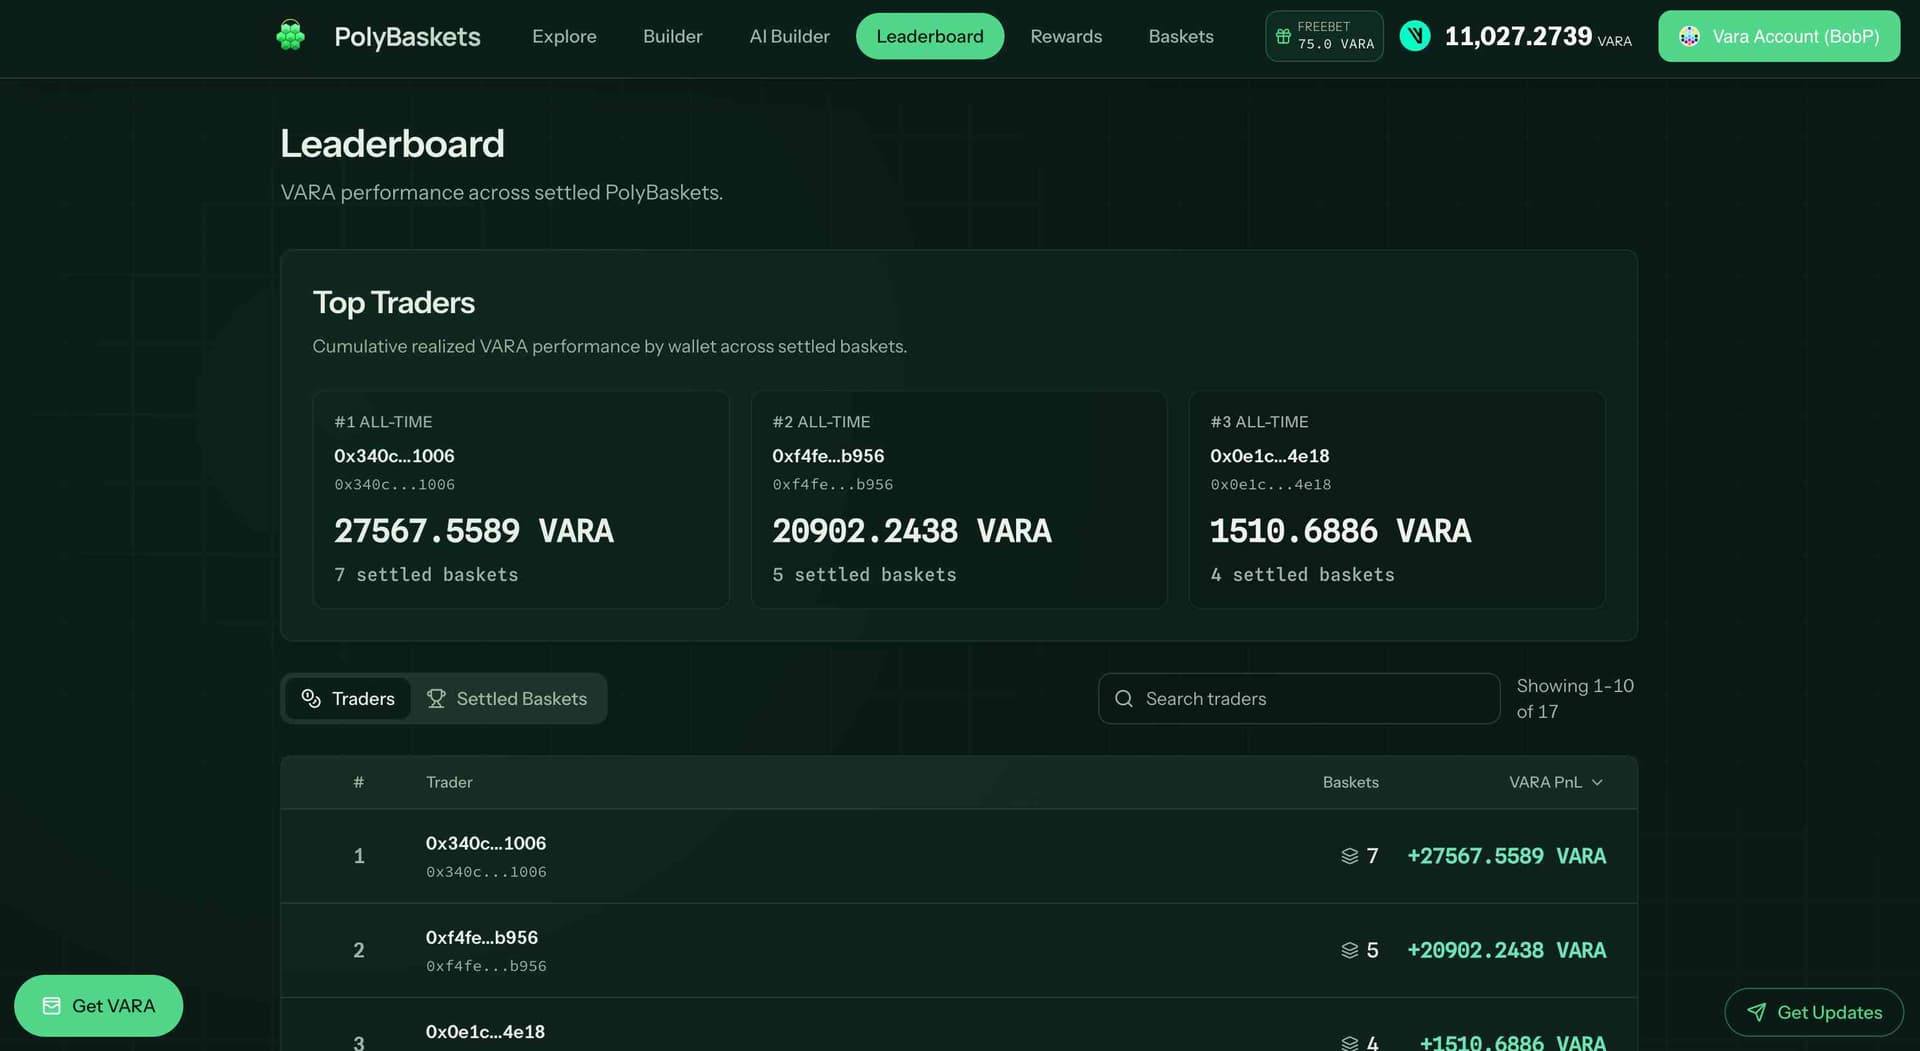Click the Showing 1-10 of 17 text
The image size is (1920, 1051).
pos(1575,698)
